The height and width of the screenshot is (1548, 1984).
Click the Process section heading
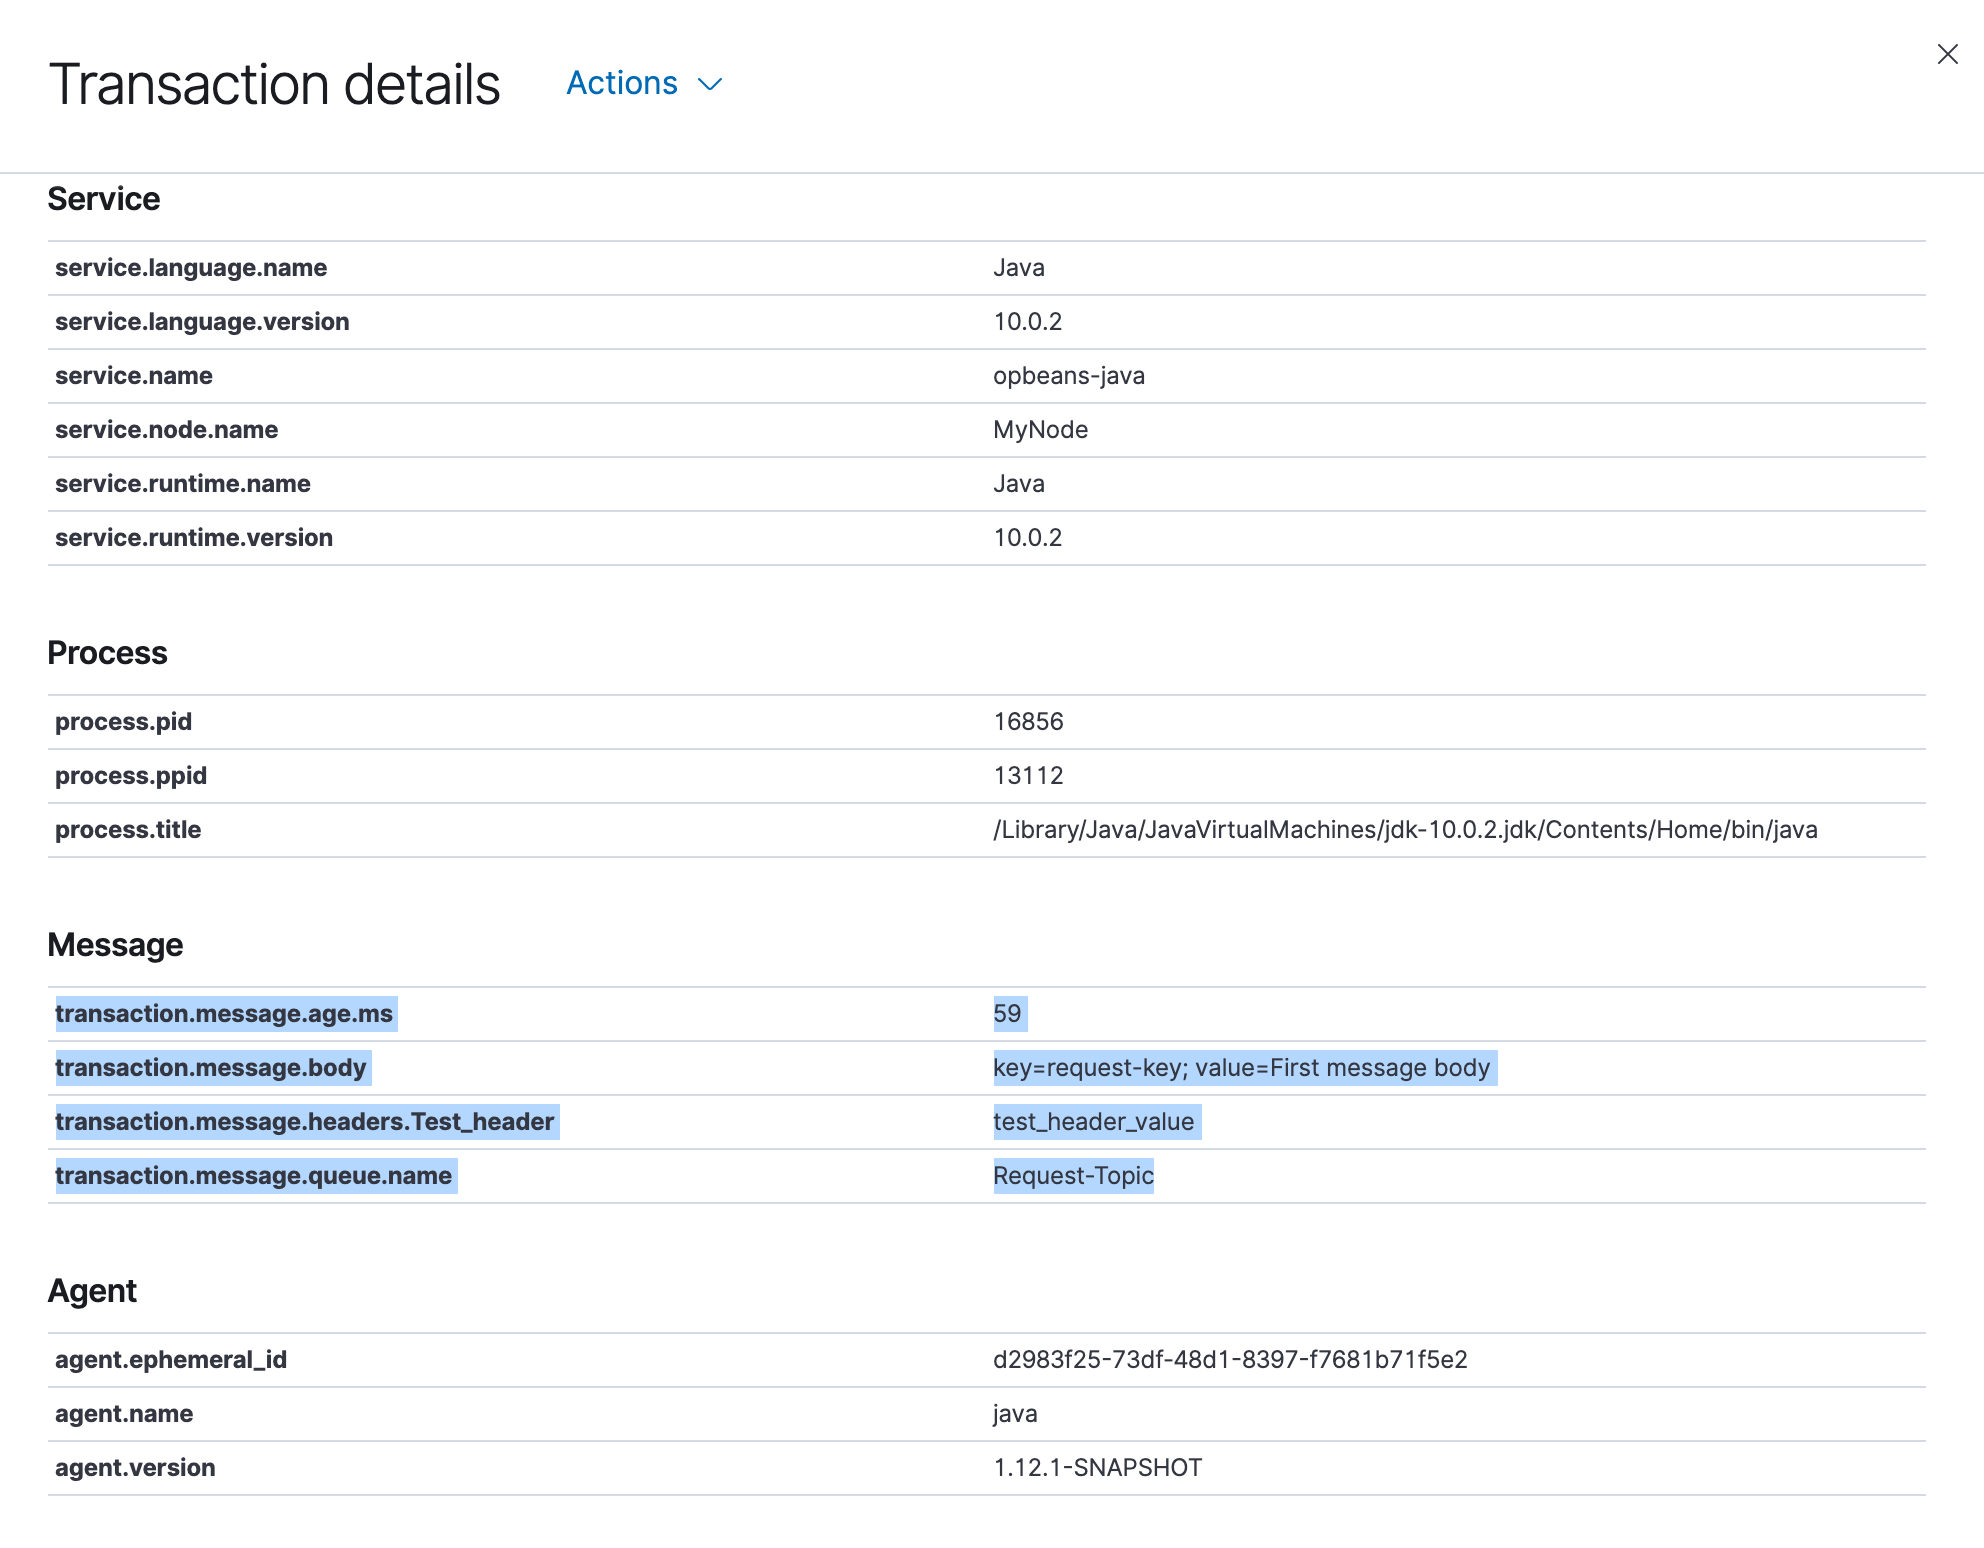(107, 653)
